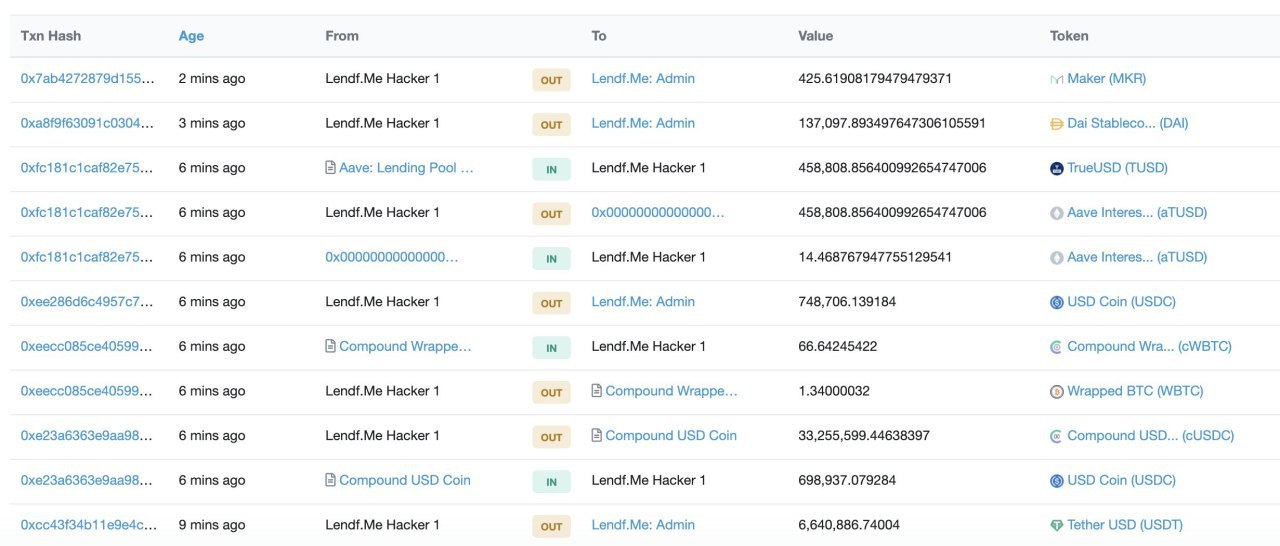1280x546 pixels.
Task: Select the value 1.34000032
Action: click(834, 391)
